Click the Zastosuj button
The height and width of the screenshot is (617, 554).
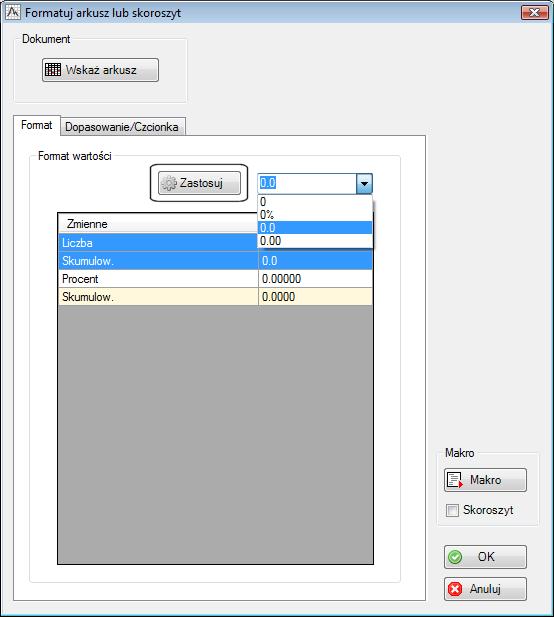pos(199,183)
